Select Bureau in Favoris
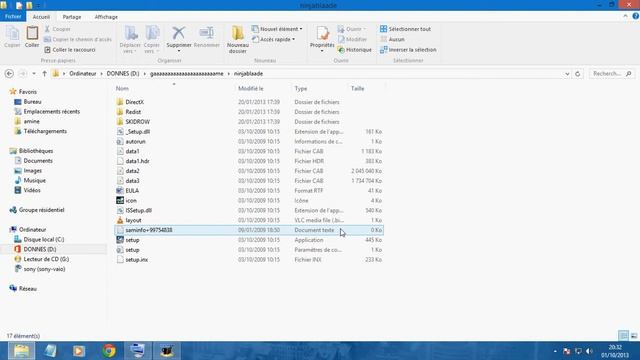Image resolution: width=640 pixels, height=360 pixels. point(32,102)
